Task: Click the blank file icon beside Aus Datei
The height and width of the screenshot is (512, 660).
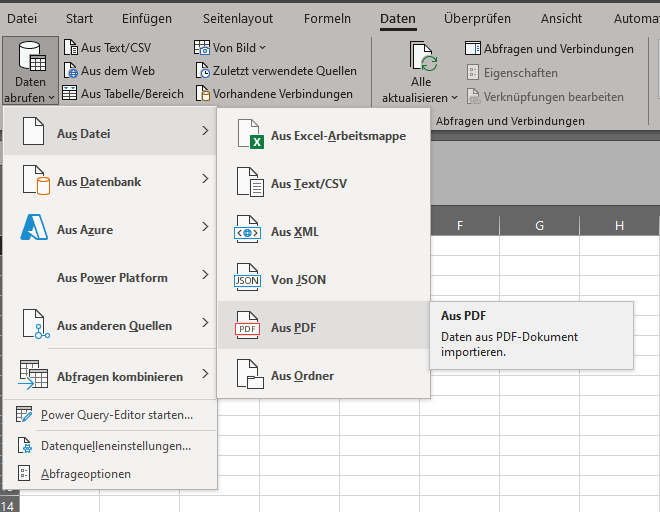Action: [x=33, y=131]
